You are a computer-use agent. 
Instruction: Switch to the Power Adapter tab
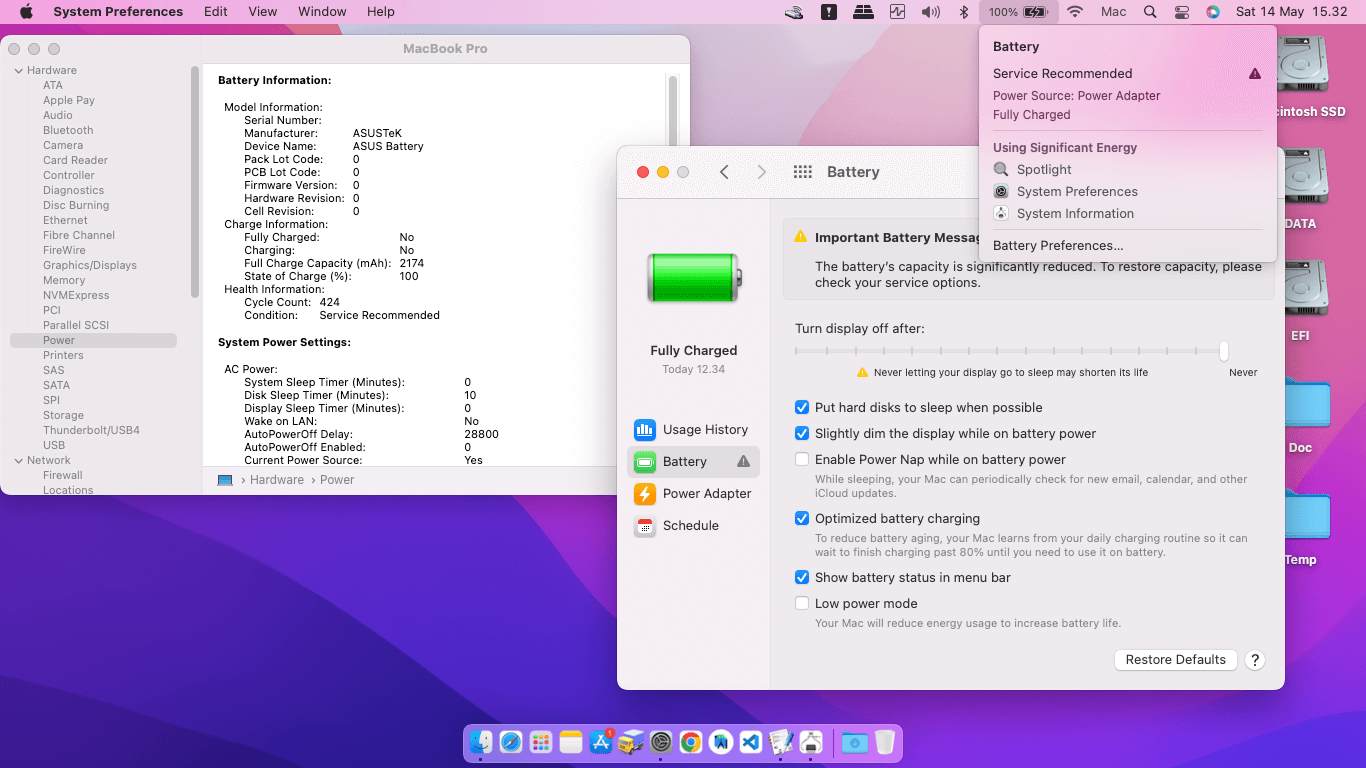(694, 494)
